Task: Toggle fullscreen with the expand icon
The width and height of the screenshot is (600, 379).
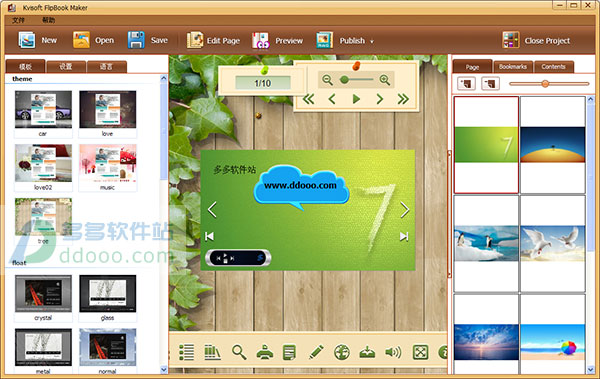Action: (x=420, y=352)
